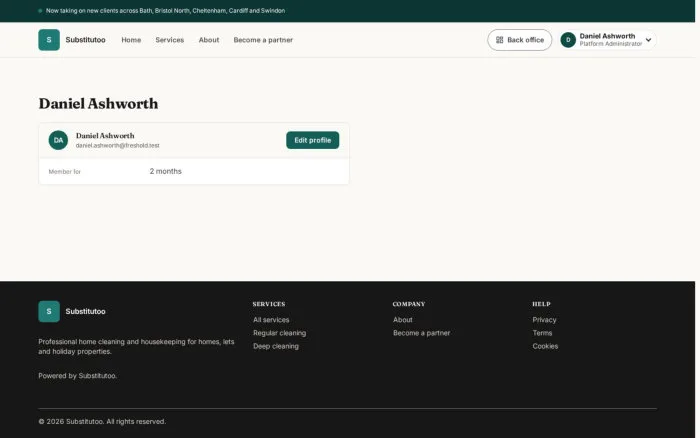
Task: Click the Substitutoo brand name in header
Action: (85, 40)
